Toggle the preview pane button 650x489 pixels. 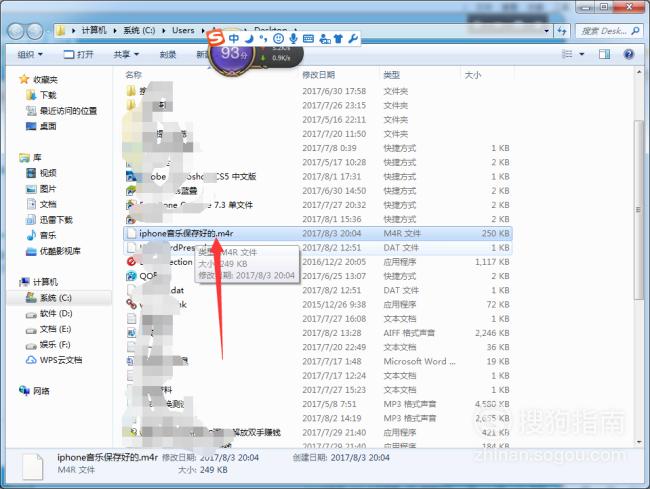click(x=604, y=54)
